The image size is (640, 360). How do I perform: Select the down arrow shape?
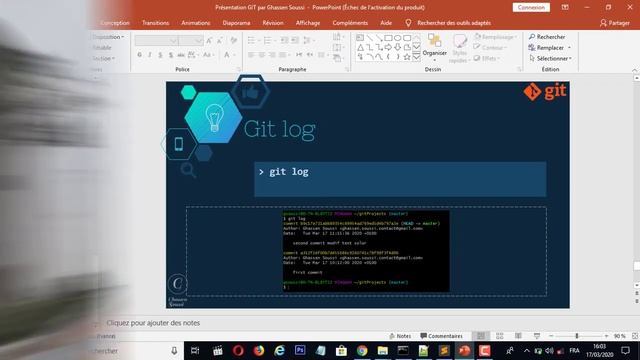click(x=398, y=47)
